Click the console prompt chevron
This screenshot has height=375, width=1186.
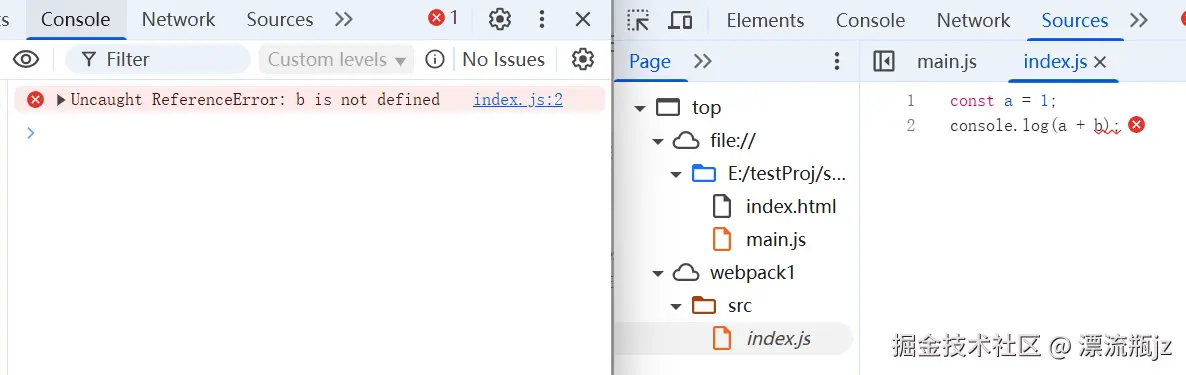coord(31,133)
